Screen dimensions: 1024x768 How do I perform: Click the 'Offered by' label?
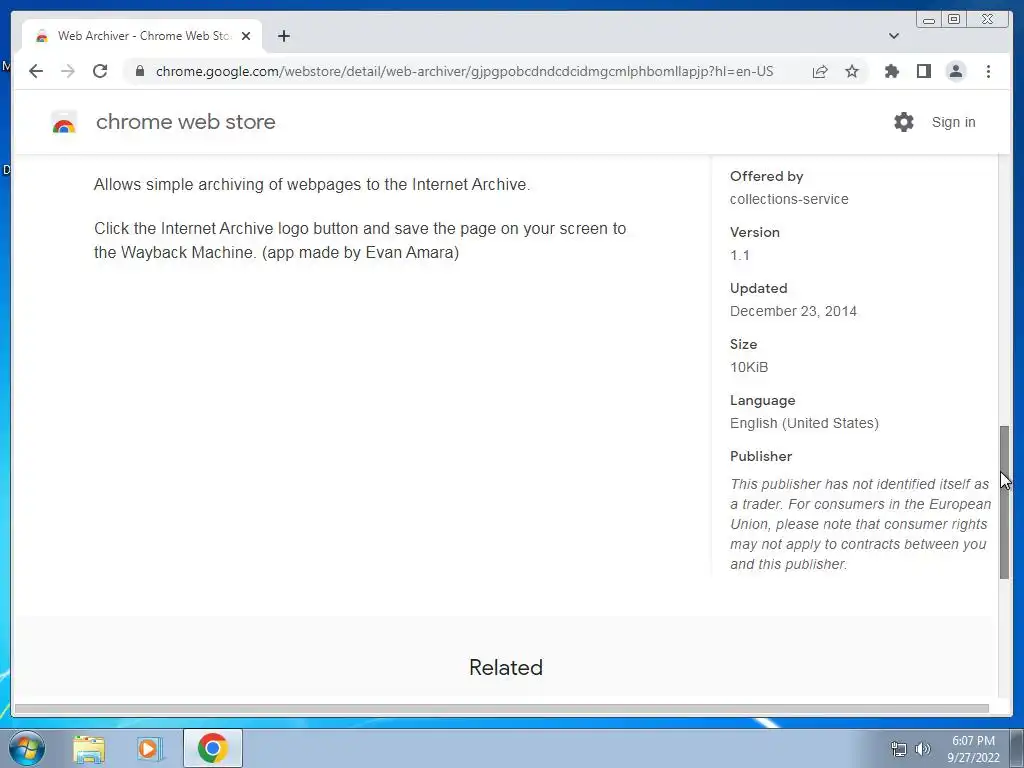coord(767,176)
